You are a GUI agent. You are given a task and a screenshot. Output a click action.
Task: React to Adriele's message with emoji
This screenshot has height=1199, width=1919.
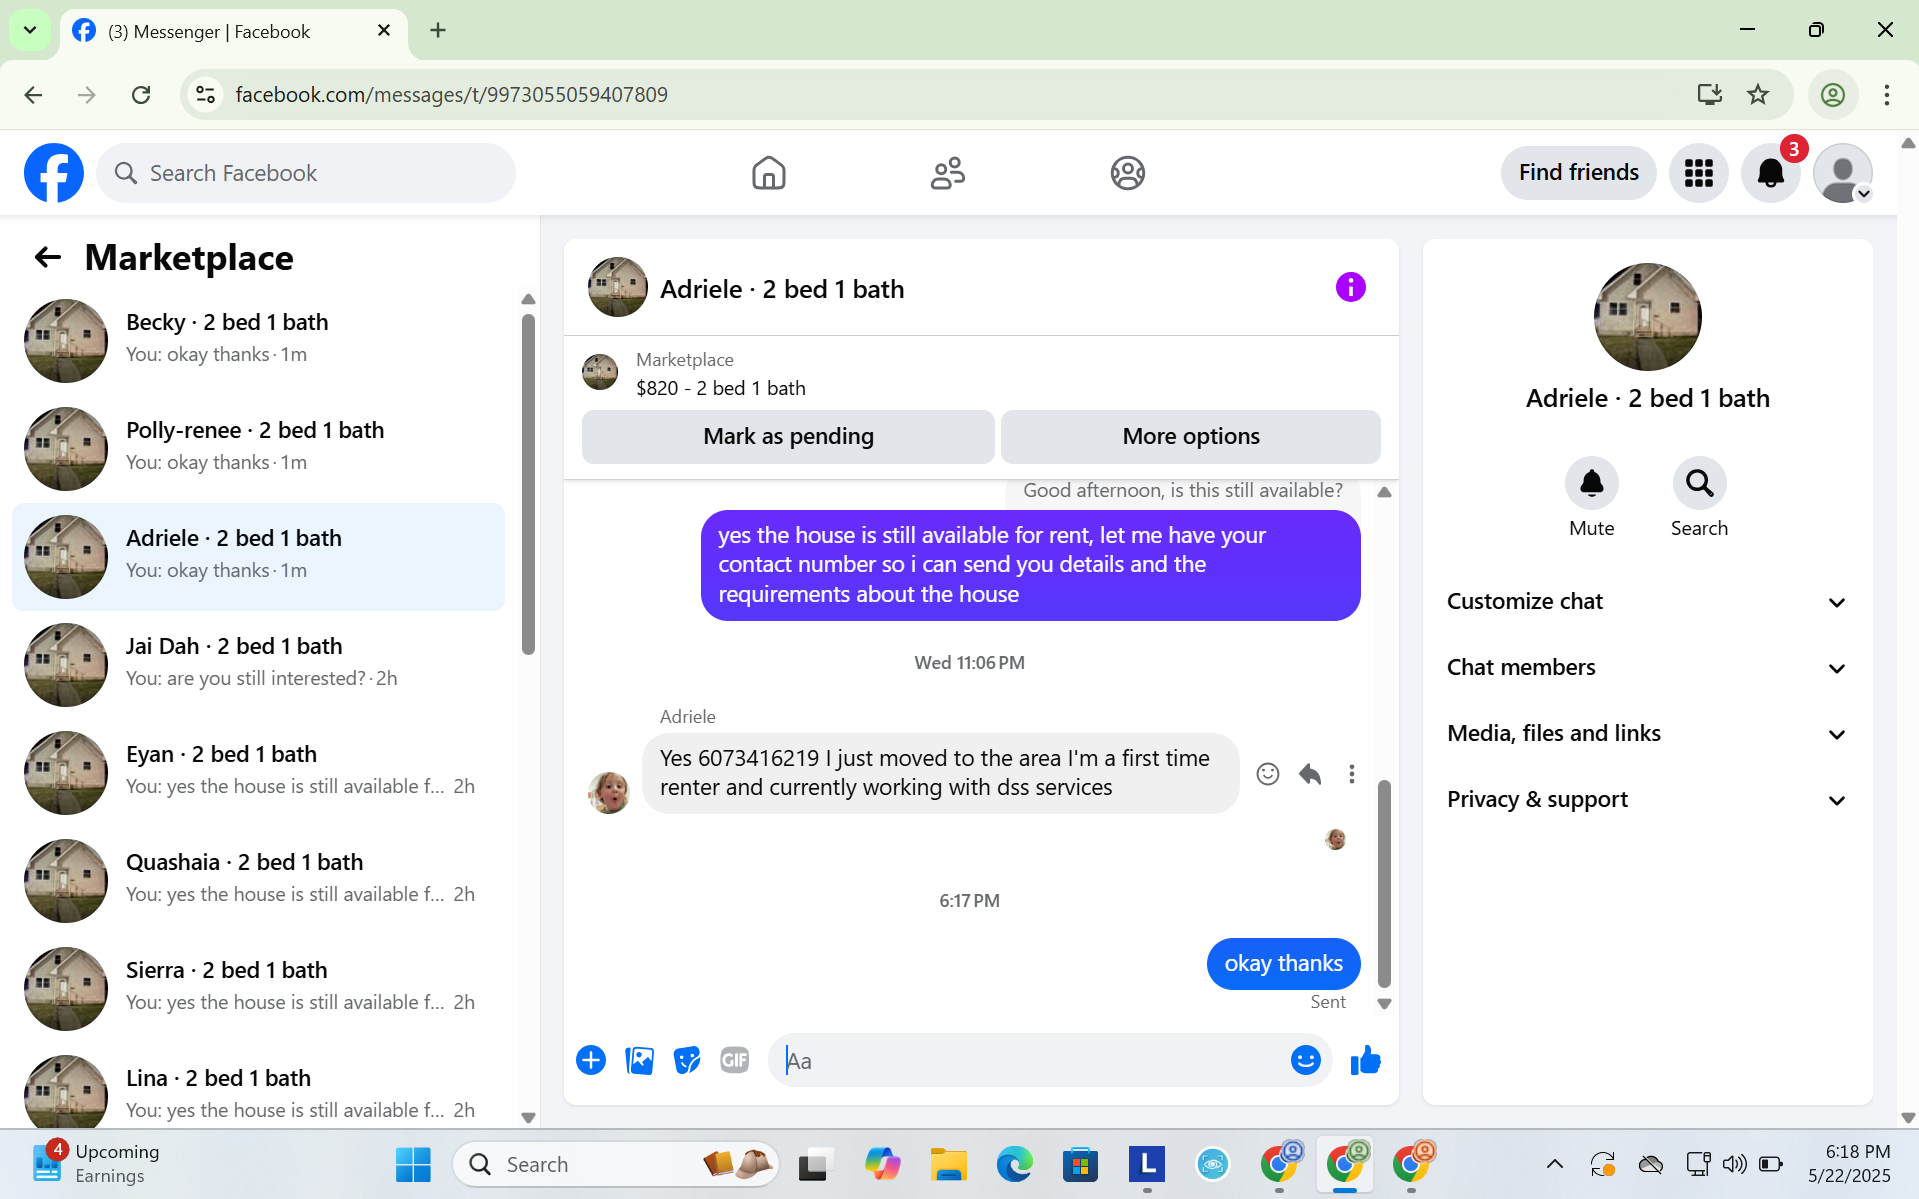point(1268,774)
